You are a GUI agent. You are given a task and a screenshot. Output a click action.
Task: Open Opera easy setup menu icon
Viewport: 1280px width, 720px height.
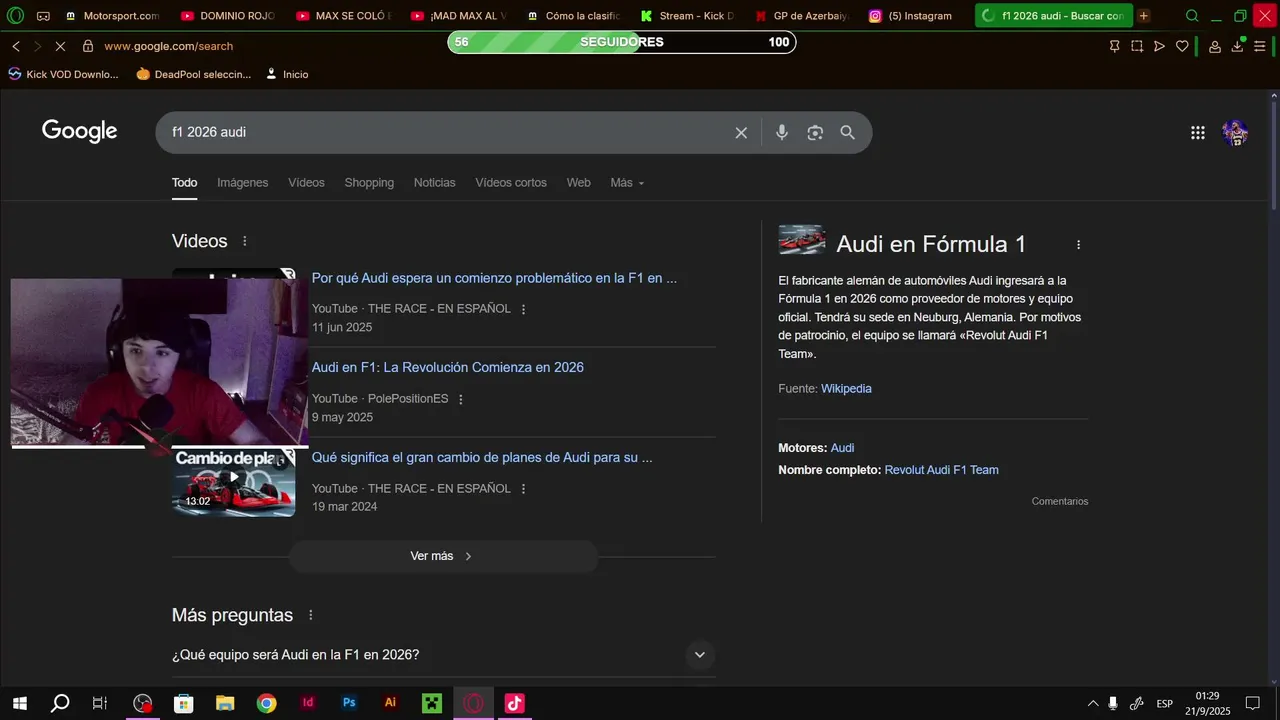tap(1260, 46)
